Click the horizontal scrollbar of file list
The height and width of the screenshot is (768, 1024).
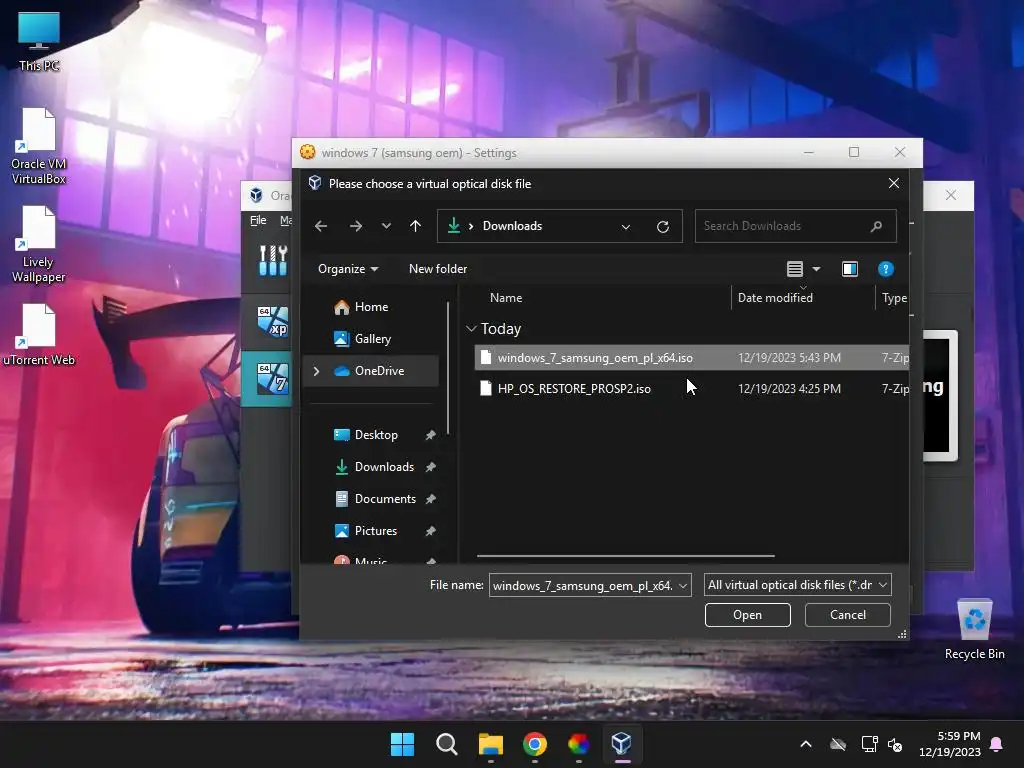click(x=626, y=556)
